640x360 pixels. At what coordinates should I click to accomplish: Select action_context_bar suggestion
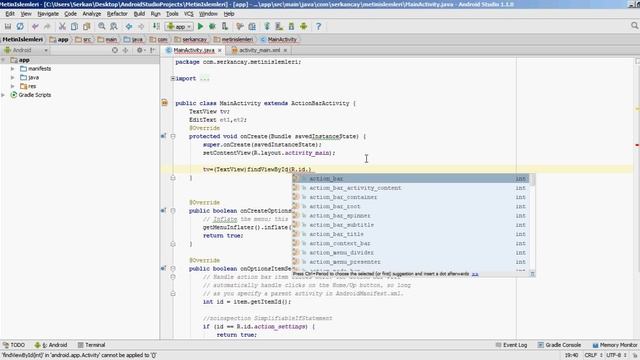pos(410,244)
